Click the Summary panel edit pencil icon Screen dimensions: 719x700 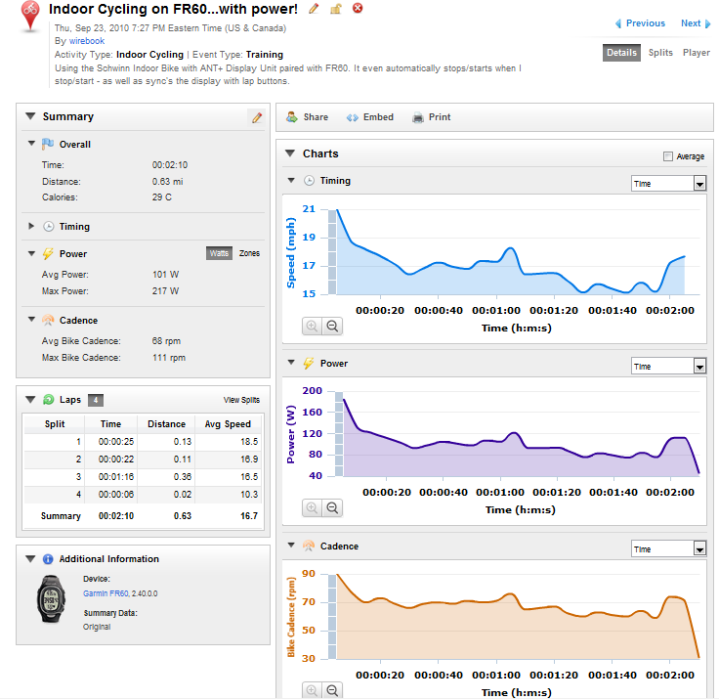pos(257,117)
